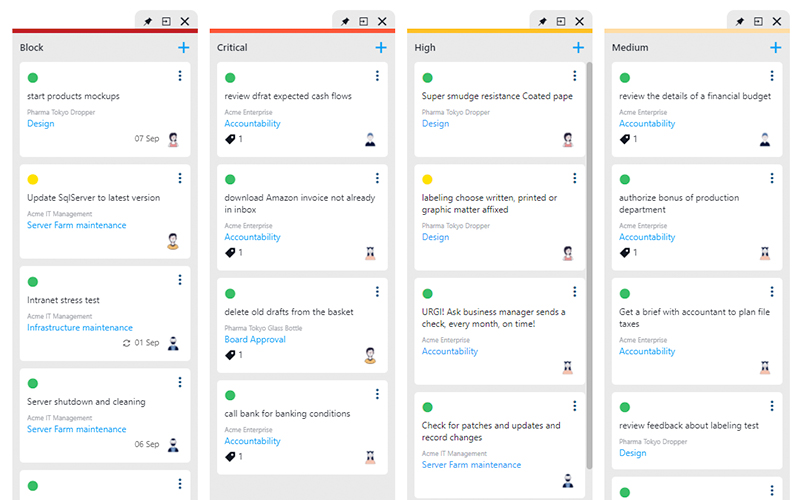Toggle yellow status dot on labeling card
This screenshot has height=500, width=800.
(428, 180)
